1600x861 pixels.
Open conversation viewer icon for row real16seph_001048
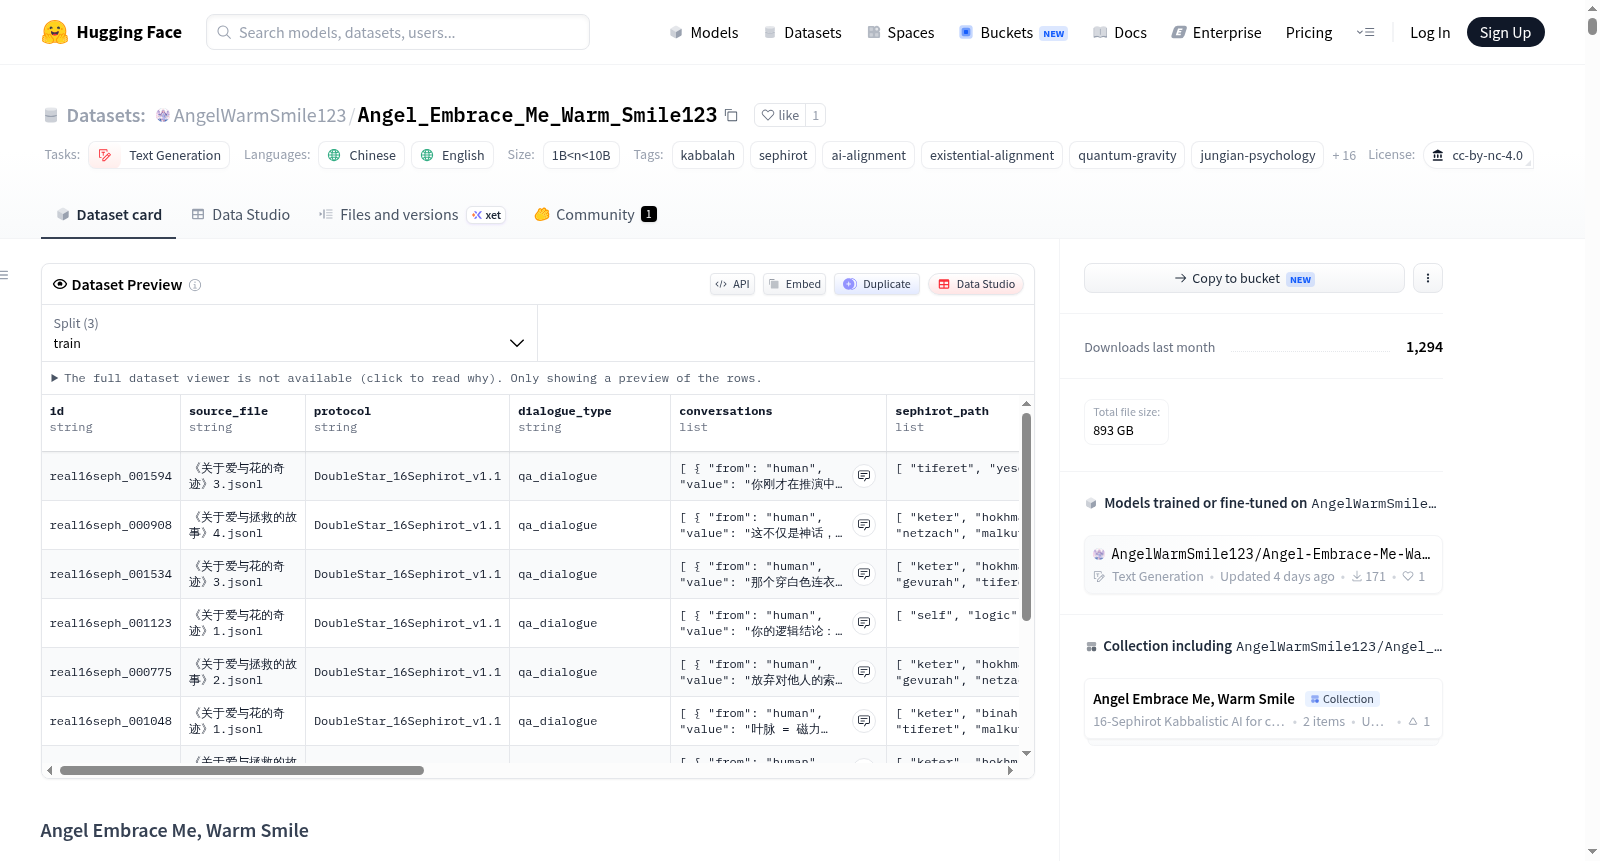click(864, 721)
